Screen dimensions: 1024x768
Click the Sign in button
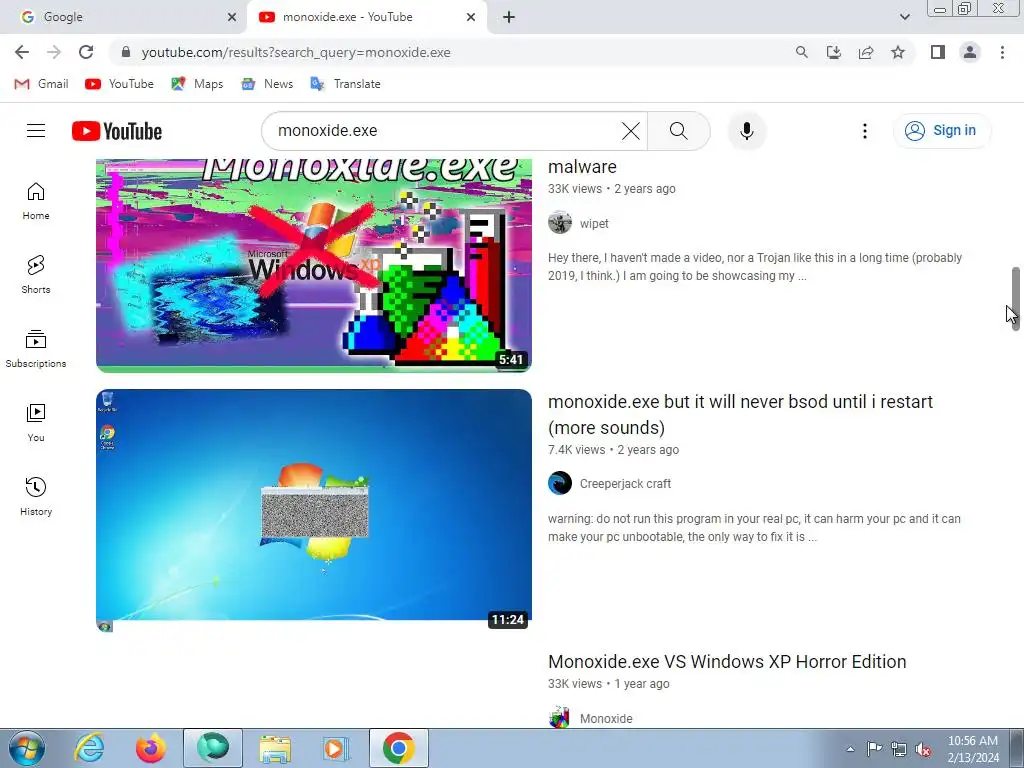pyautogui.click(x=942, y=131)
